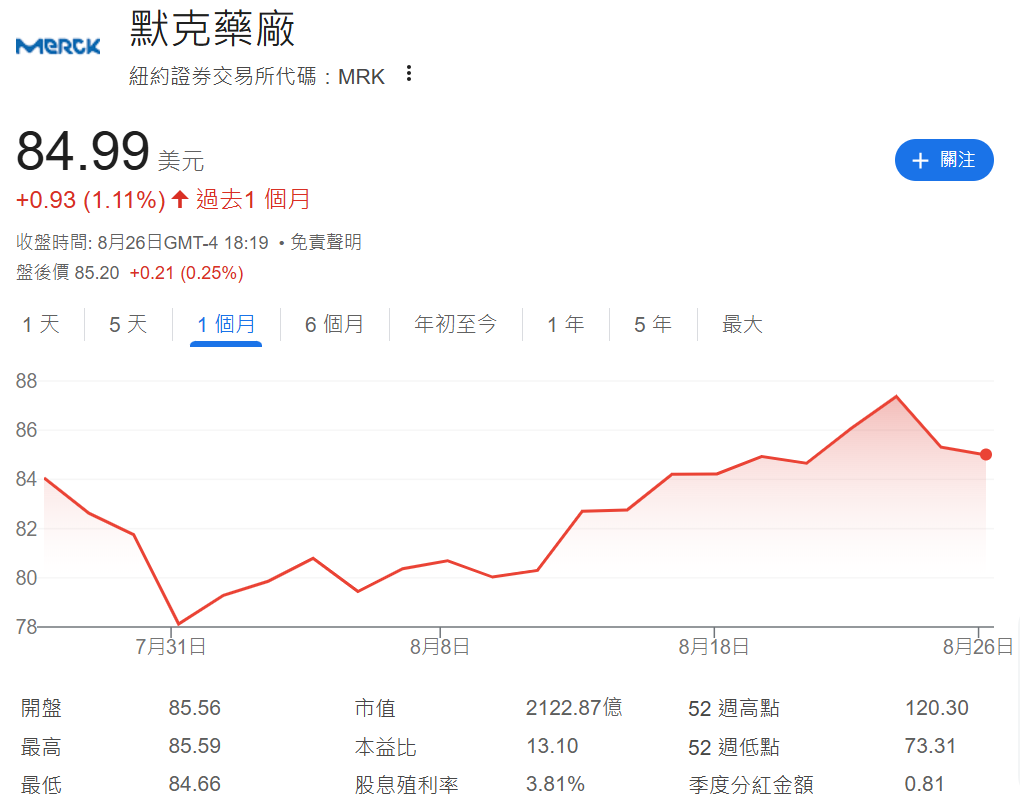Click the 7月31日 axis label

pyautogui.click(x=170, y=646)
